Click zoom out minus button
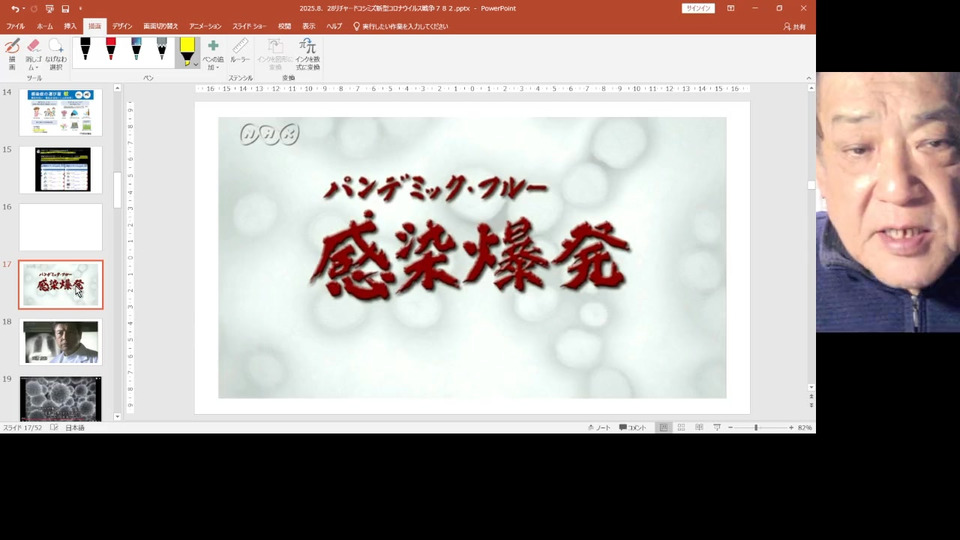This screenshot has width=960, height=540. tap(730, 427)
